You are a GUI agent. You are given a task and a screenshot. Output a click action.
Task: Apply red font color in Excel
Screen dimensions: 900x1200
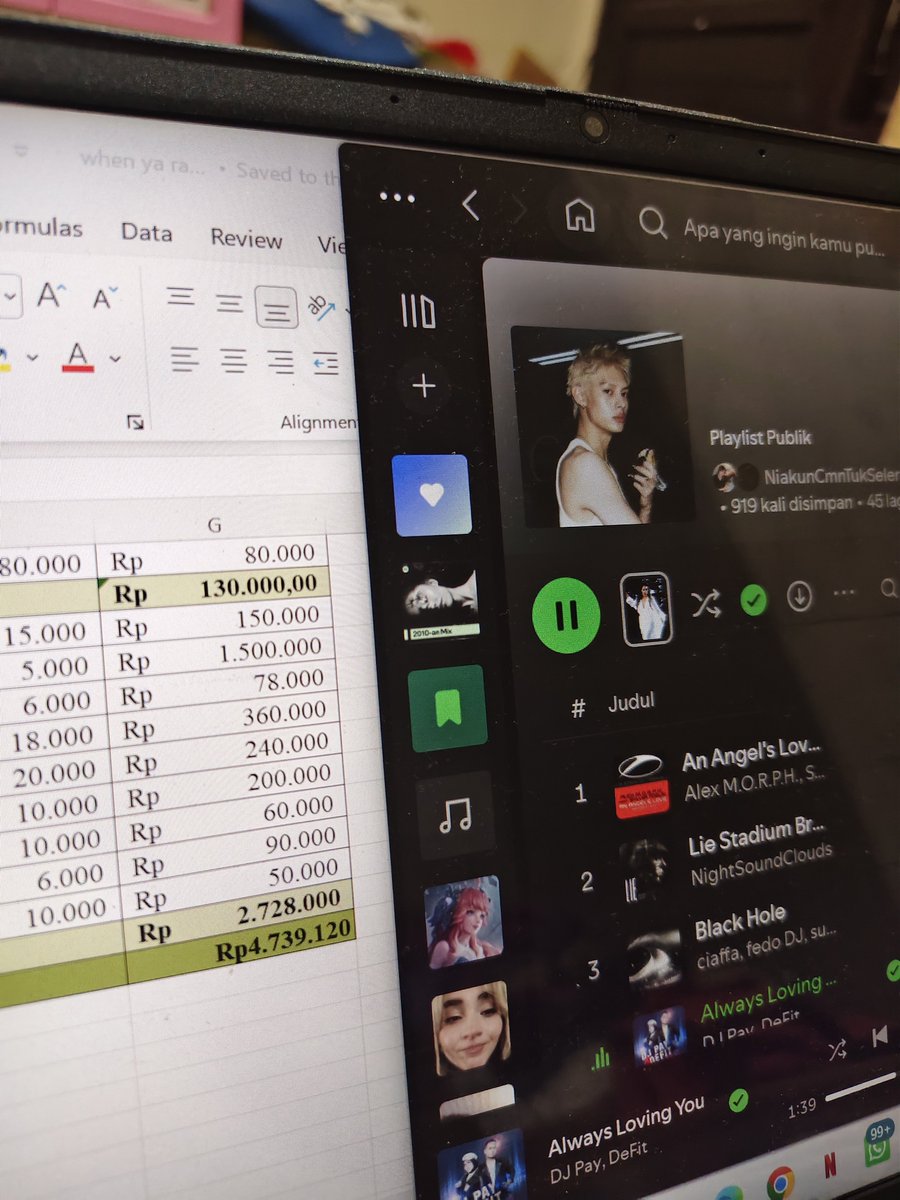tap(78, 355)
